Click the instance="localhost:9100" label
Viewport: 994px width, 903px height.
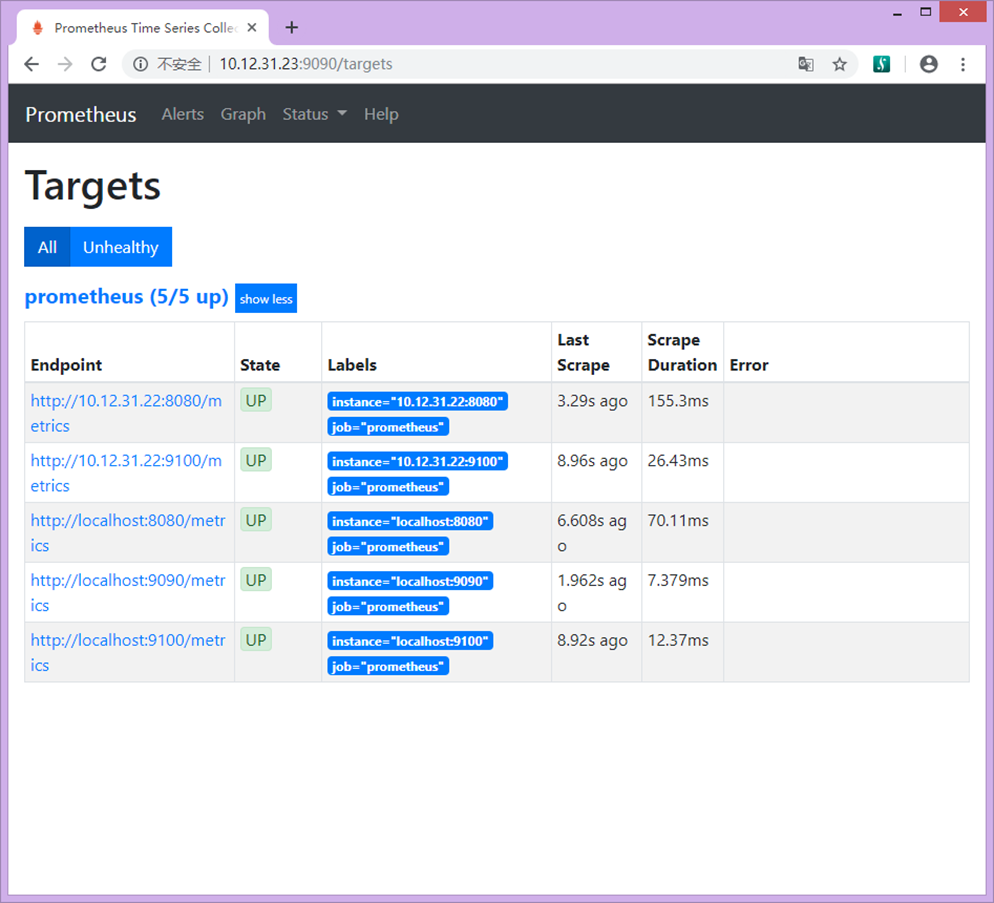pyautogui.click(x=410, y=641)
